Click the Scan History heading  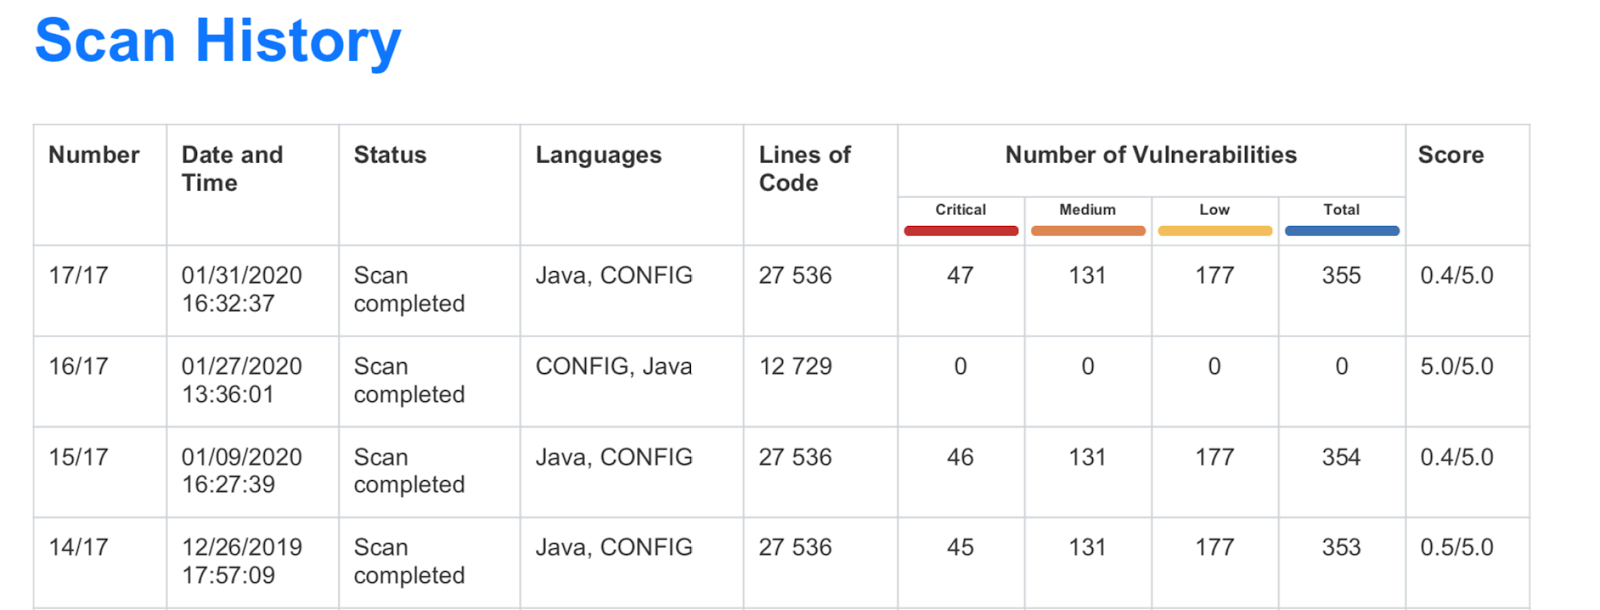point(217,42)
